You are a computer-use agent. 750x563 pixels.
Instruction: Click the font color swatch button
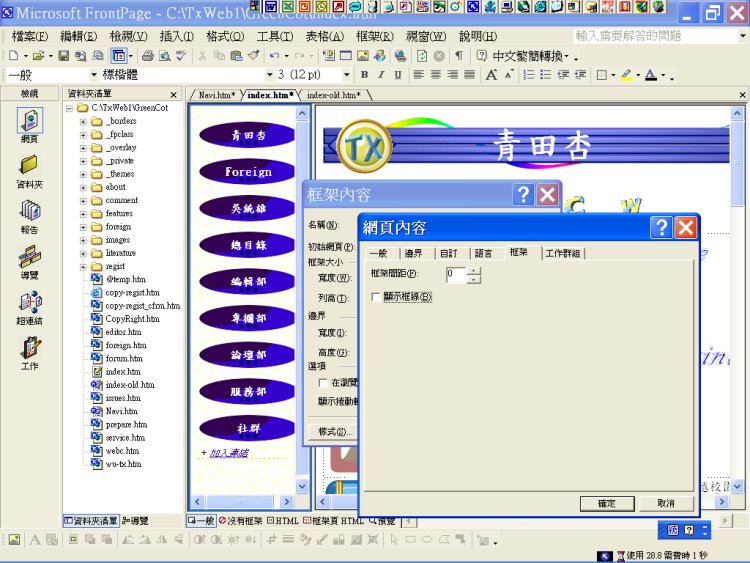tap(651, 75)
